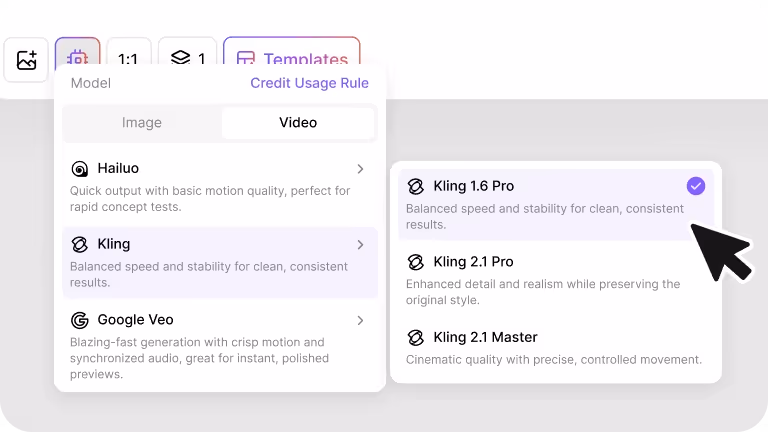Toggle the Kling 1.6 Pro checkmark
This screenshot has height=432, width=768.
696,186
